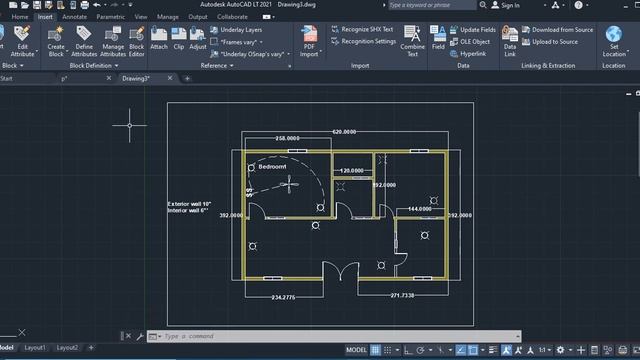640x360 pixels.
Task: Launch the Block Editor
Action: coord(136,41)
